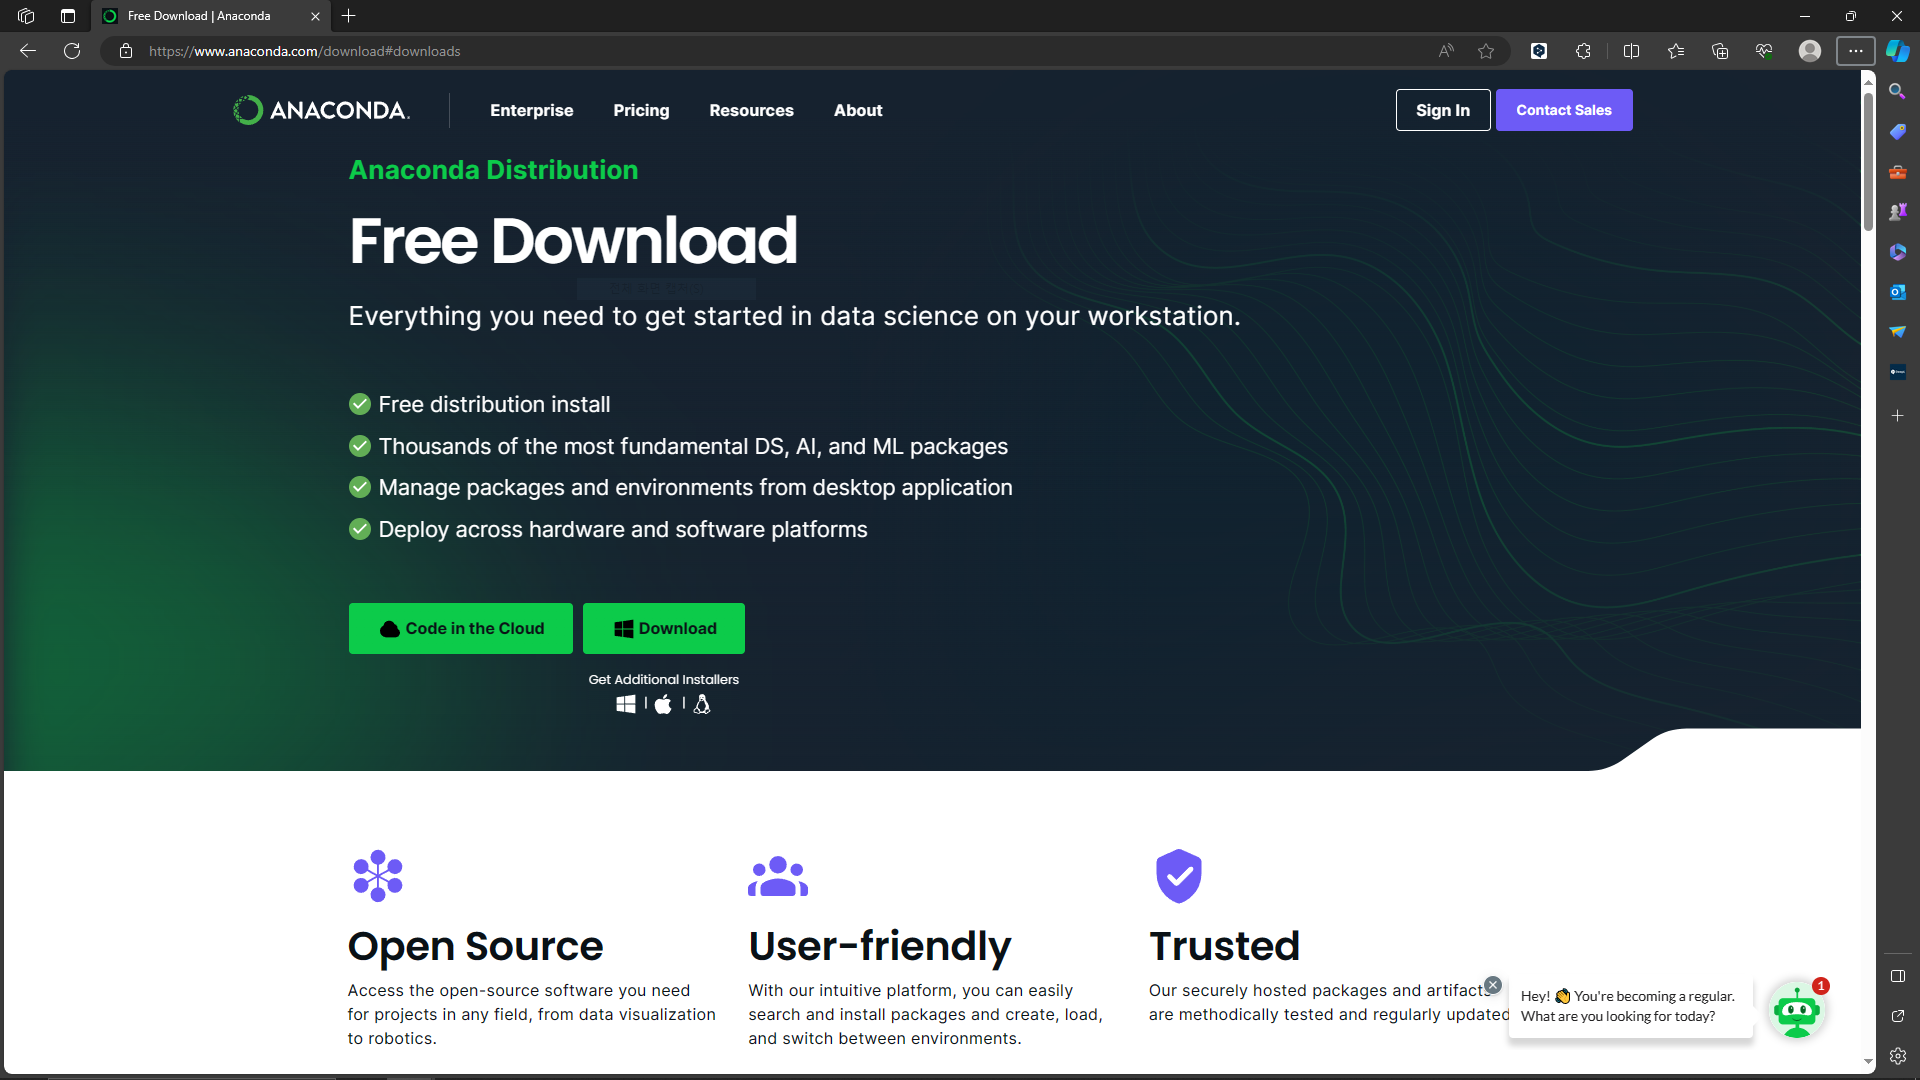Click the Windows installer icon
The width and height of the screenshot is (1920, 1080).
[626, 704]
